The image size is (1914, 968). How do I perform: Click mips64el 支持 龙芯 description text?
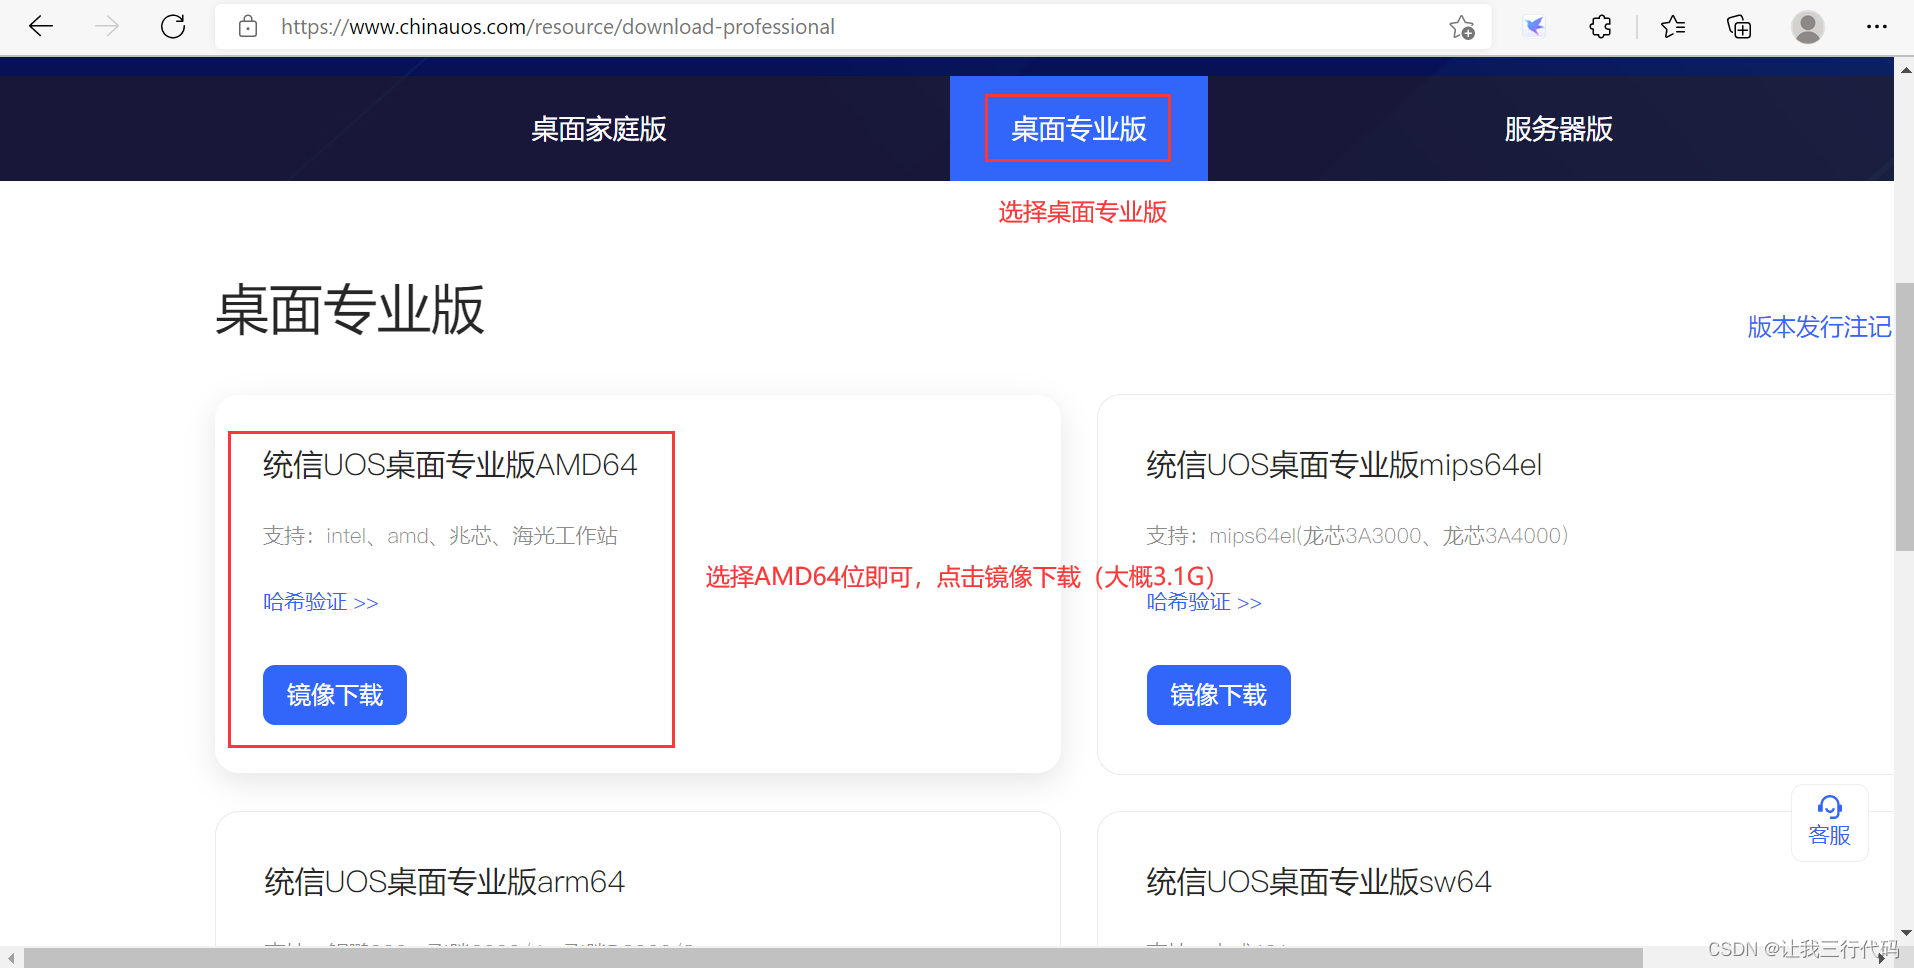click(1357, 536)
